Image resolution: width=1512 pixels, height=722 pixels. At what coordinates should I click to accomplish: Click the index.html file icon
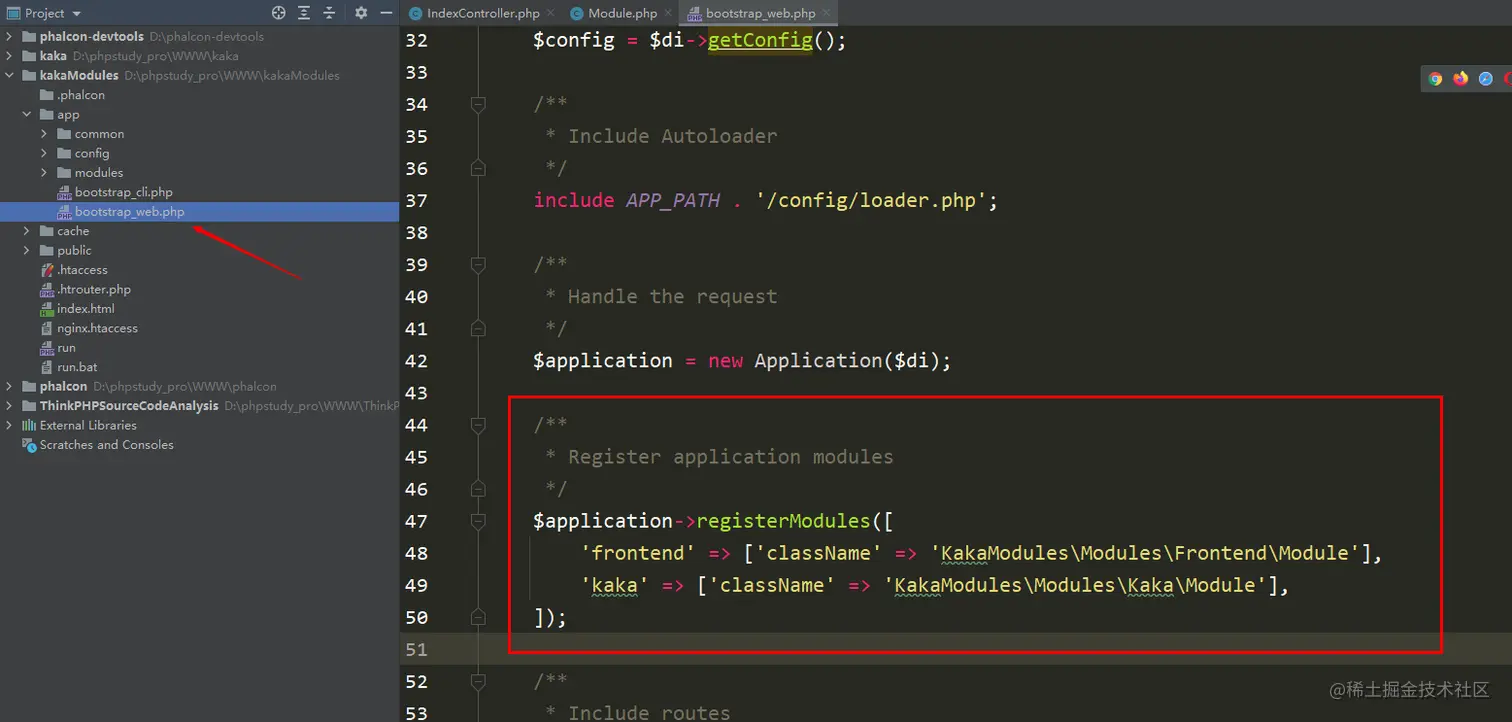47,309
